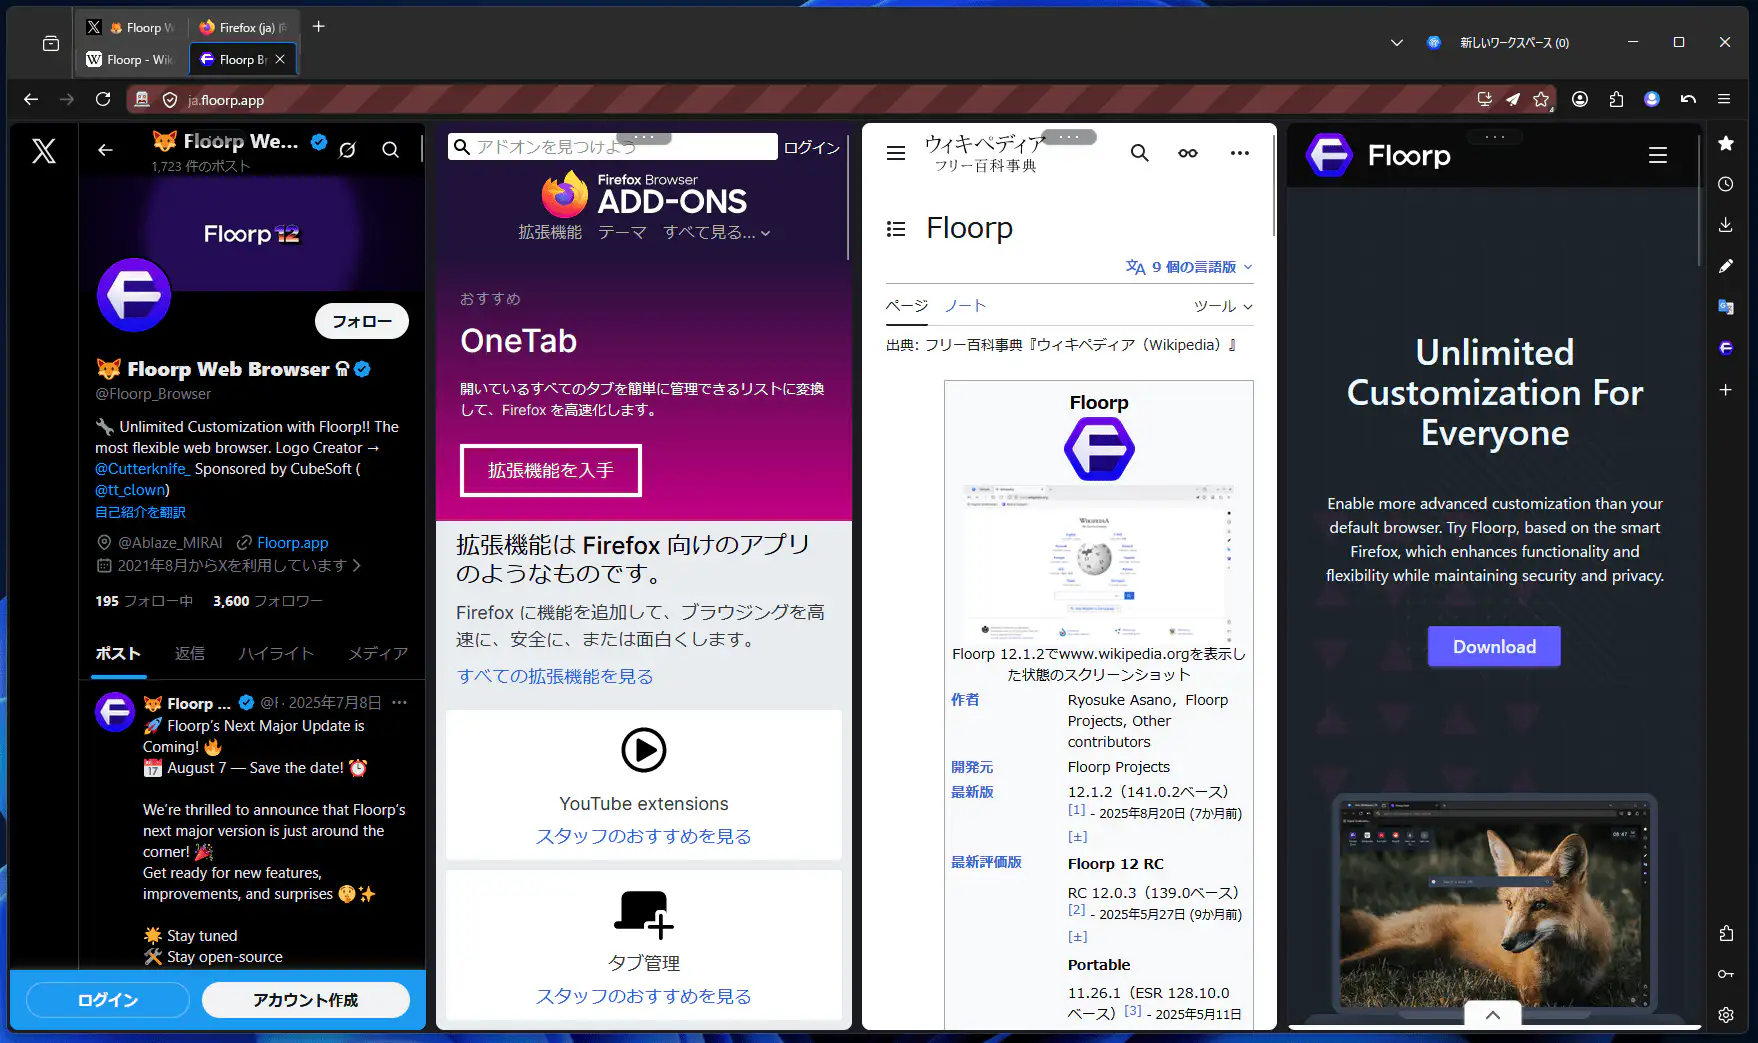The width and height of the screenshot is (1758, 1043).
Task: Select the メディア tab on the X profile
Action: pyautogui.click(x=378, y=653)
